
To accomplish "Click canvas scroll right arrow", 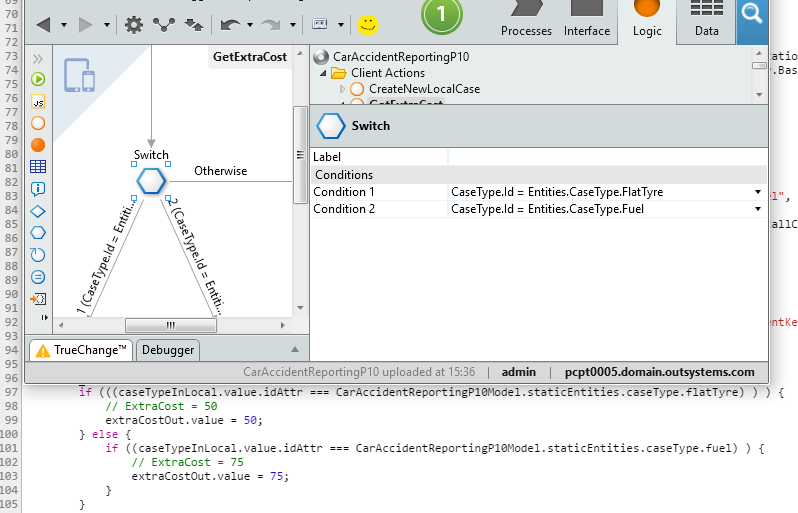I will pyautogui.click(x=283, y=325).
